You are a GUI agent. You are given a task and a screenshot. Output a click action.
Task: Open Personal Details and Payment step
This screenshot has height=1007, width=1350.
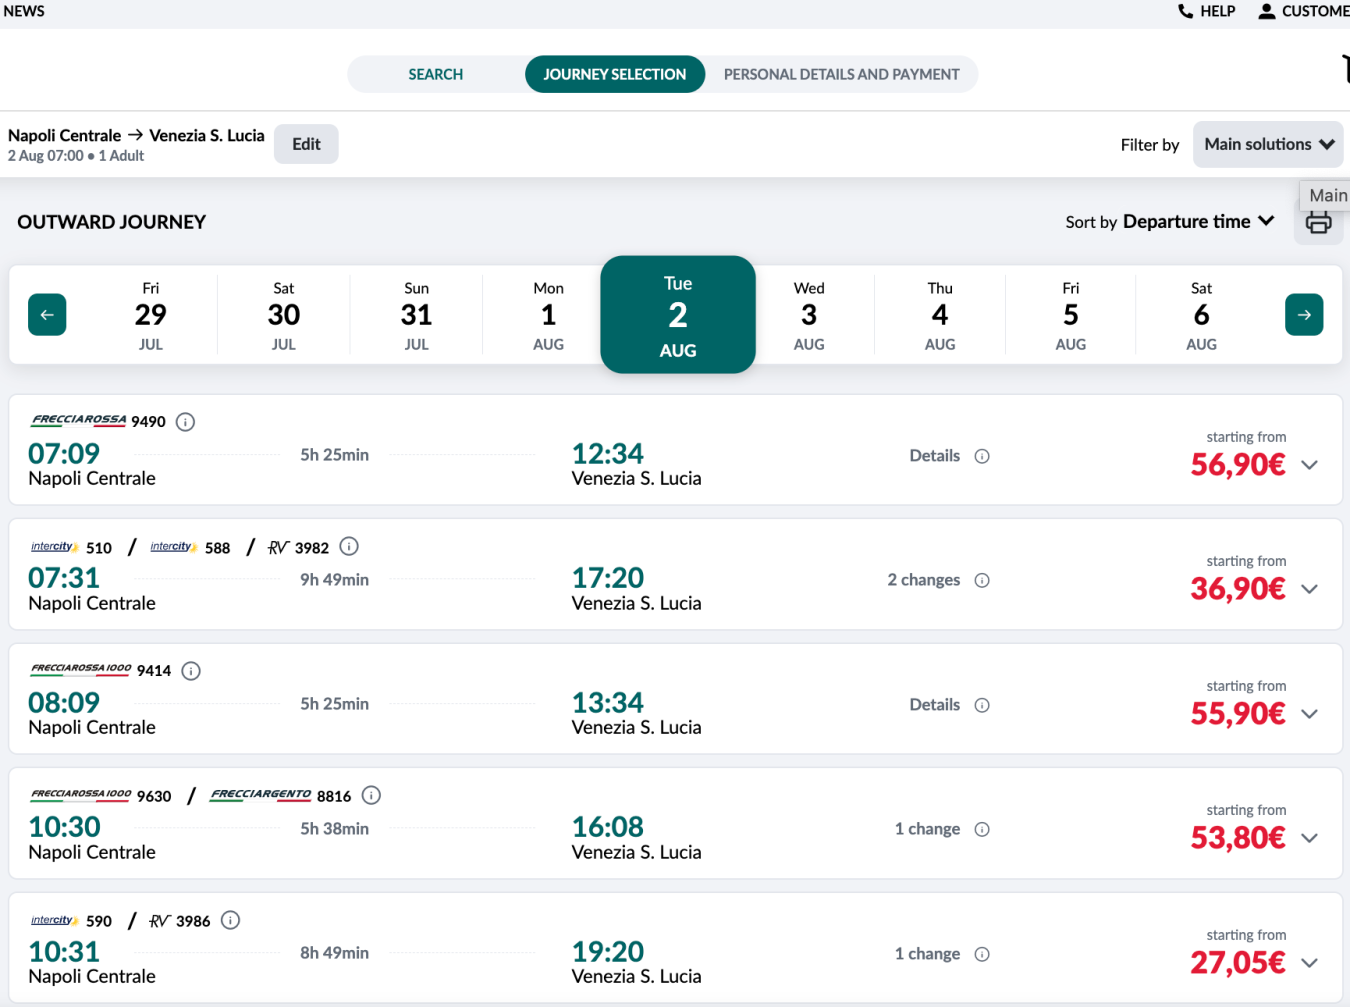click(841, 74)
